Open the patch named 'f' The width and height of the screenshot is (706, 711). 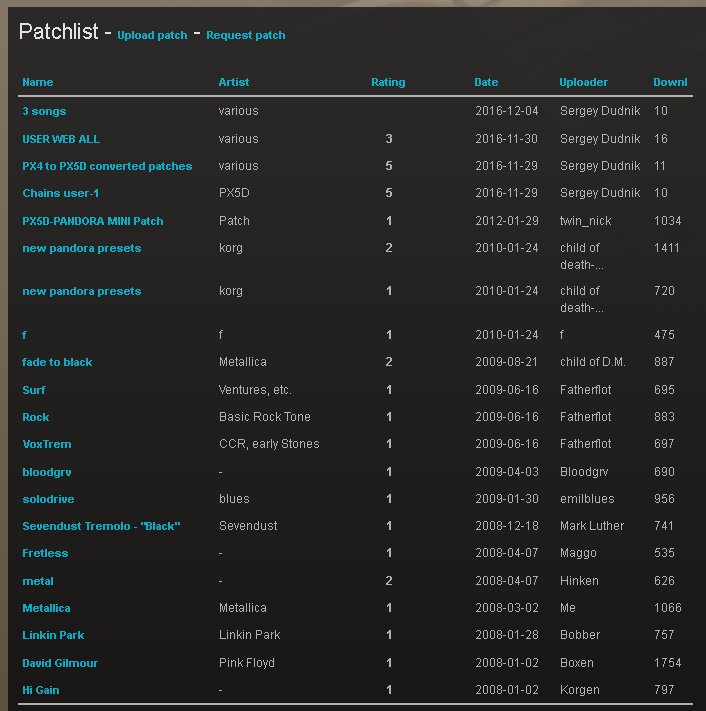[24, 335]
